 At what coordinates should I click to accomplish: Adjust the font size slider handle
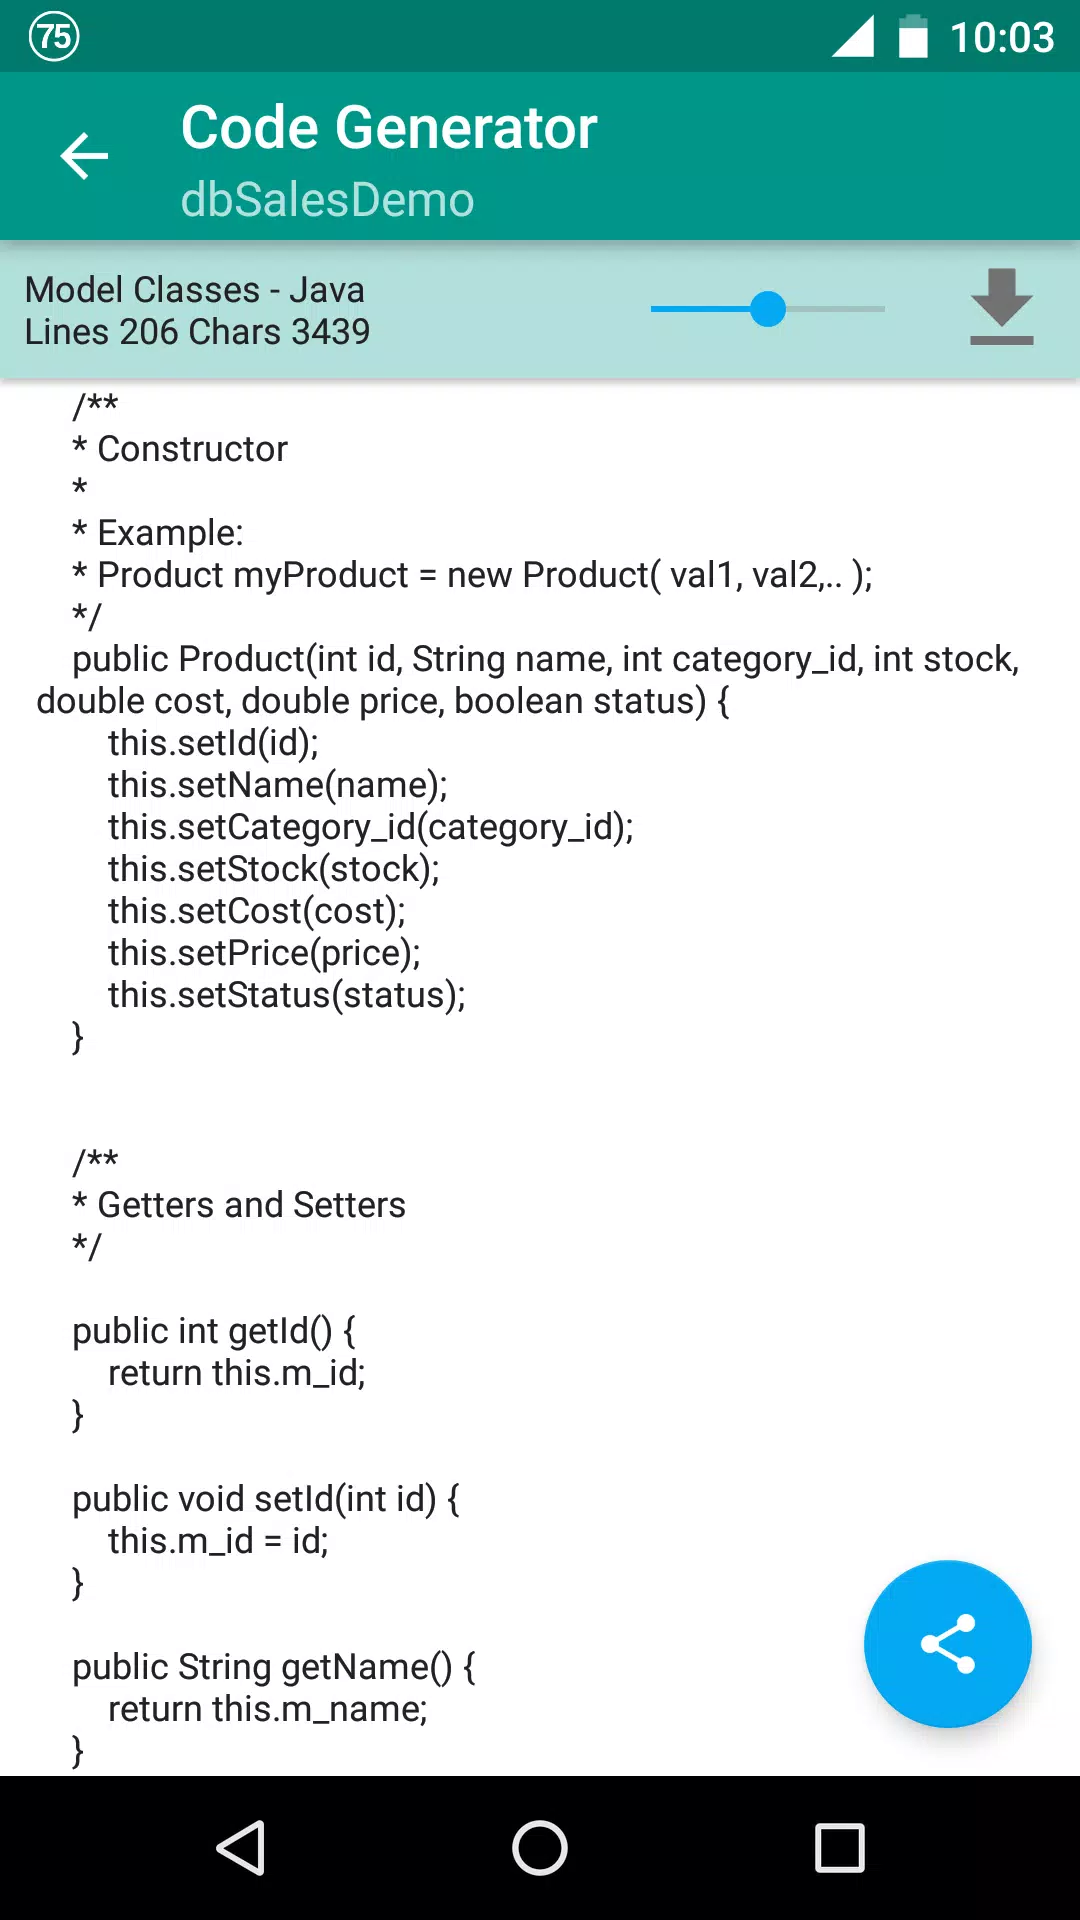[x=768, y=309]
